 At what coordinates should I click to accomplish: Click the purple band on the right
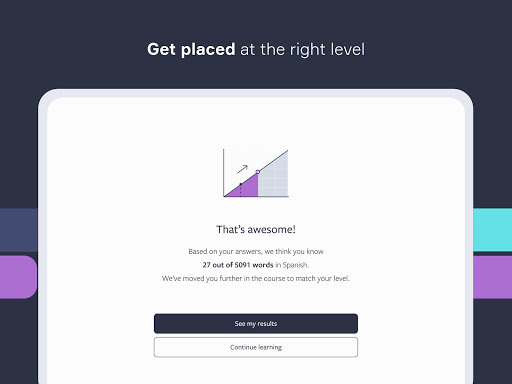tap(492, 277)
